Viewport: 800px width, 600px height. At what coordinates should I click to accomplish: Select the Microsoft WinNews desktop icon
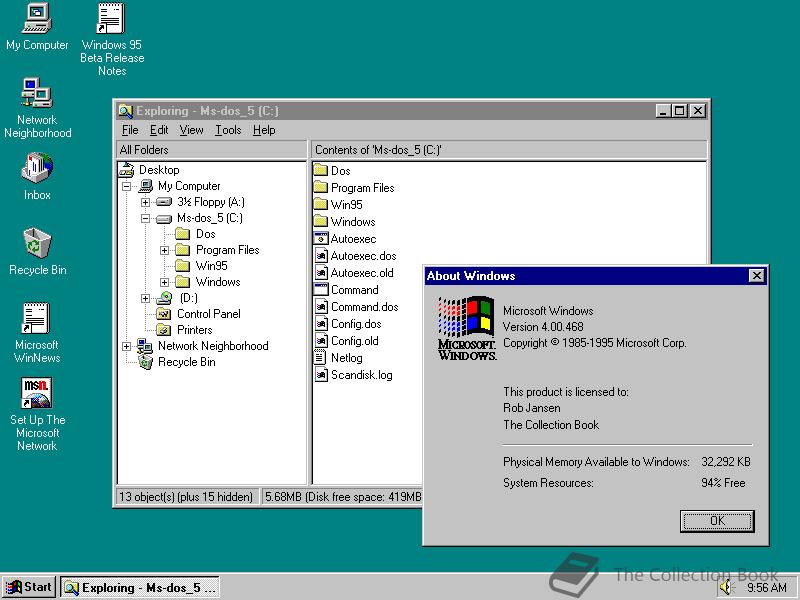click(x=37, y=333)
